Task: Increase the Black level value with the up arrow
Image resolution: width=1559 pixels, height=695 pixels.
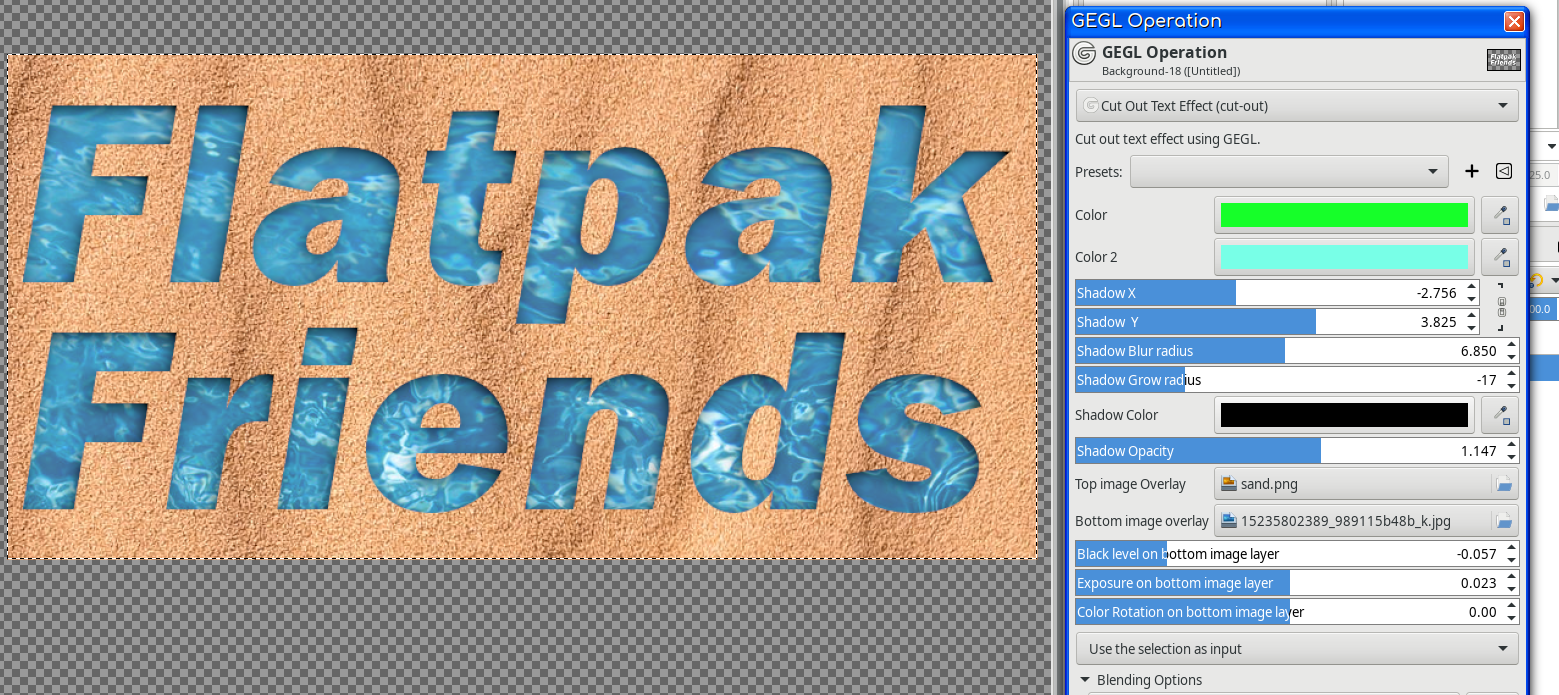Action: (1511, 548)
